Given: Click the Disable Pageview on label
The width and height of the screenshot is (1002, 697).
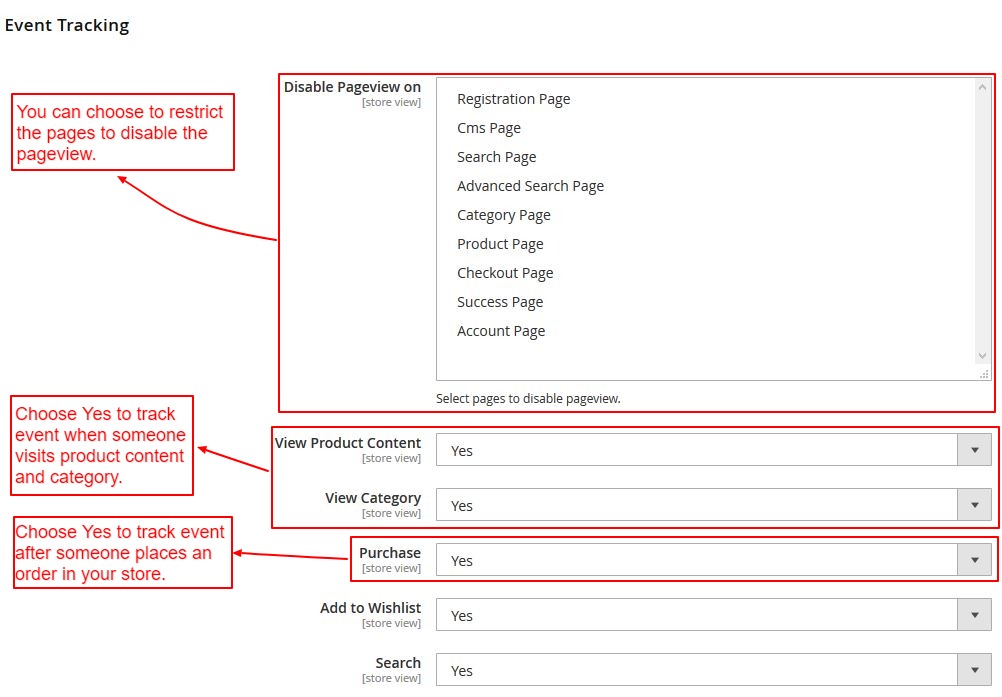Looking at the screenshot, I should [352, 87].
